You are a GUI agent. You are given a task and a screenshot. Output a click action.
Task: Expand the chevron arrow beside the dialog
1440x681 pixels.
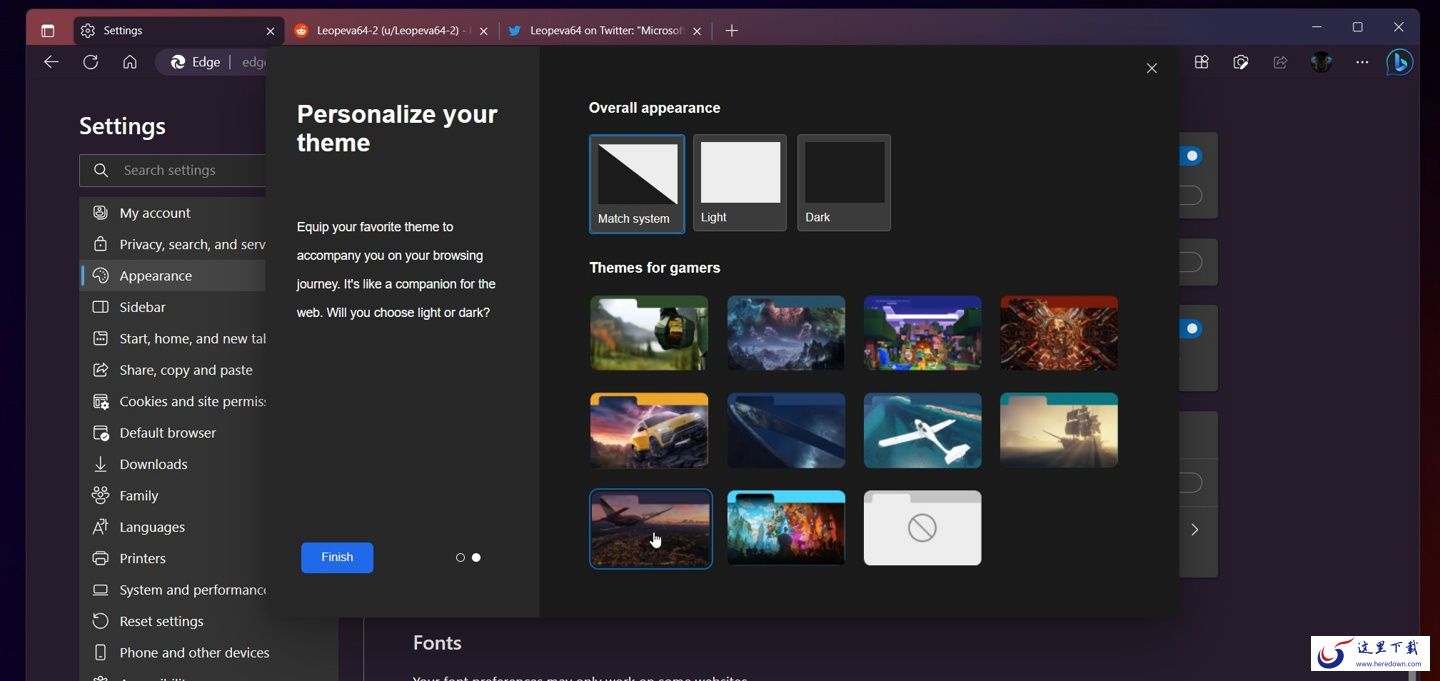[1195, 530]
